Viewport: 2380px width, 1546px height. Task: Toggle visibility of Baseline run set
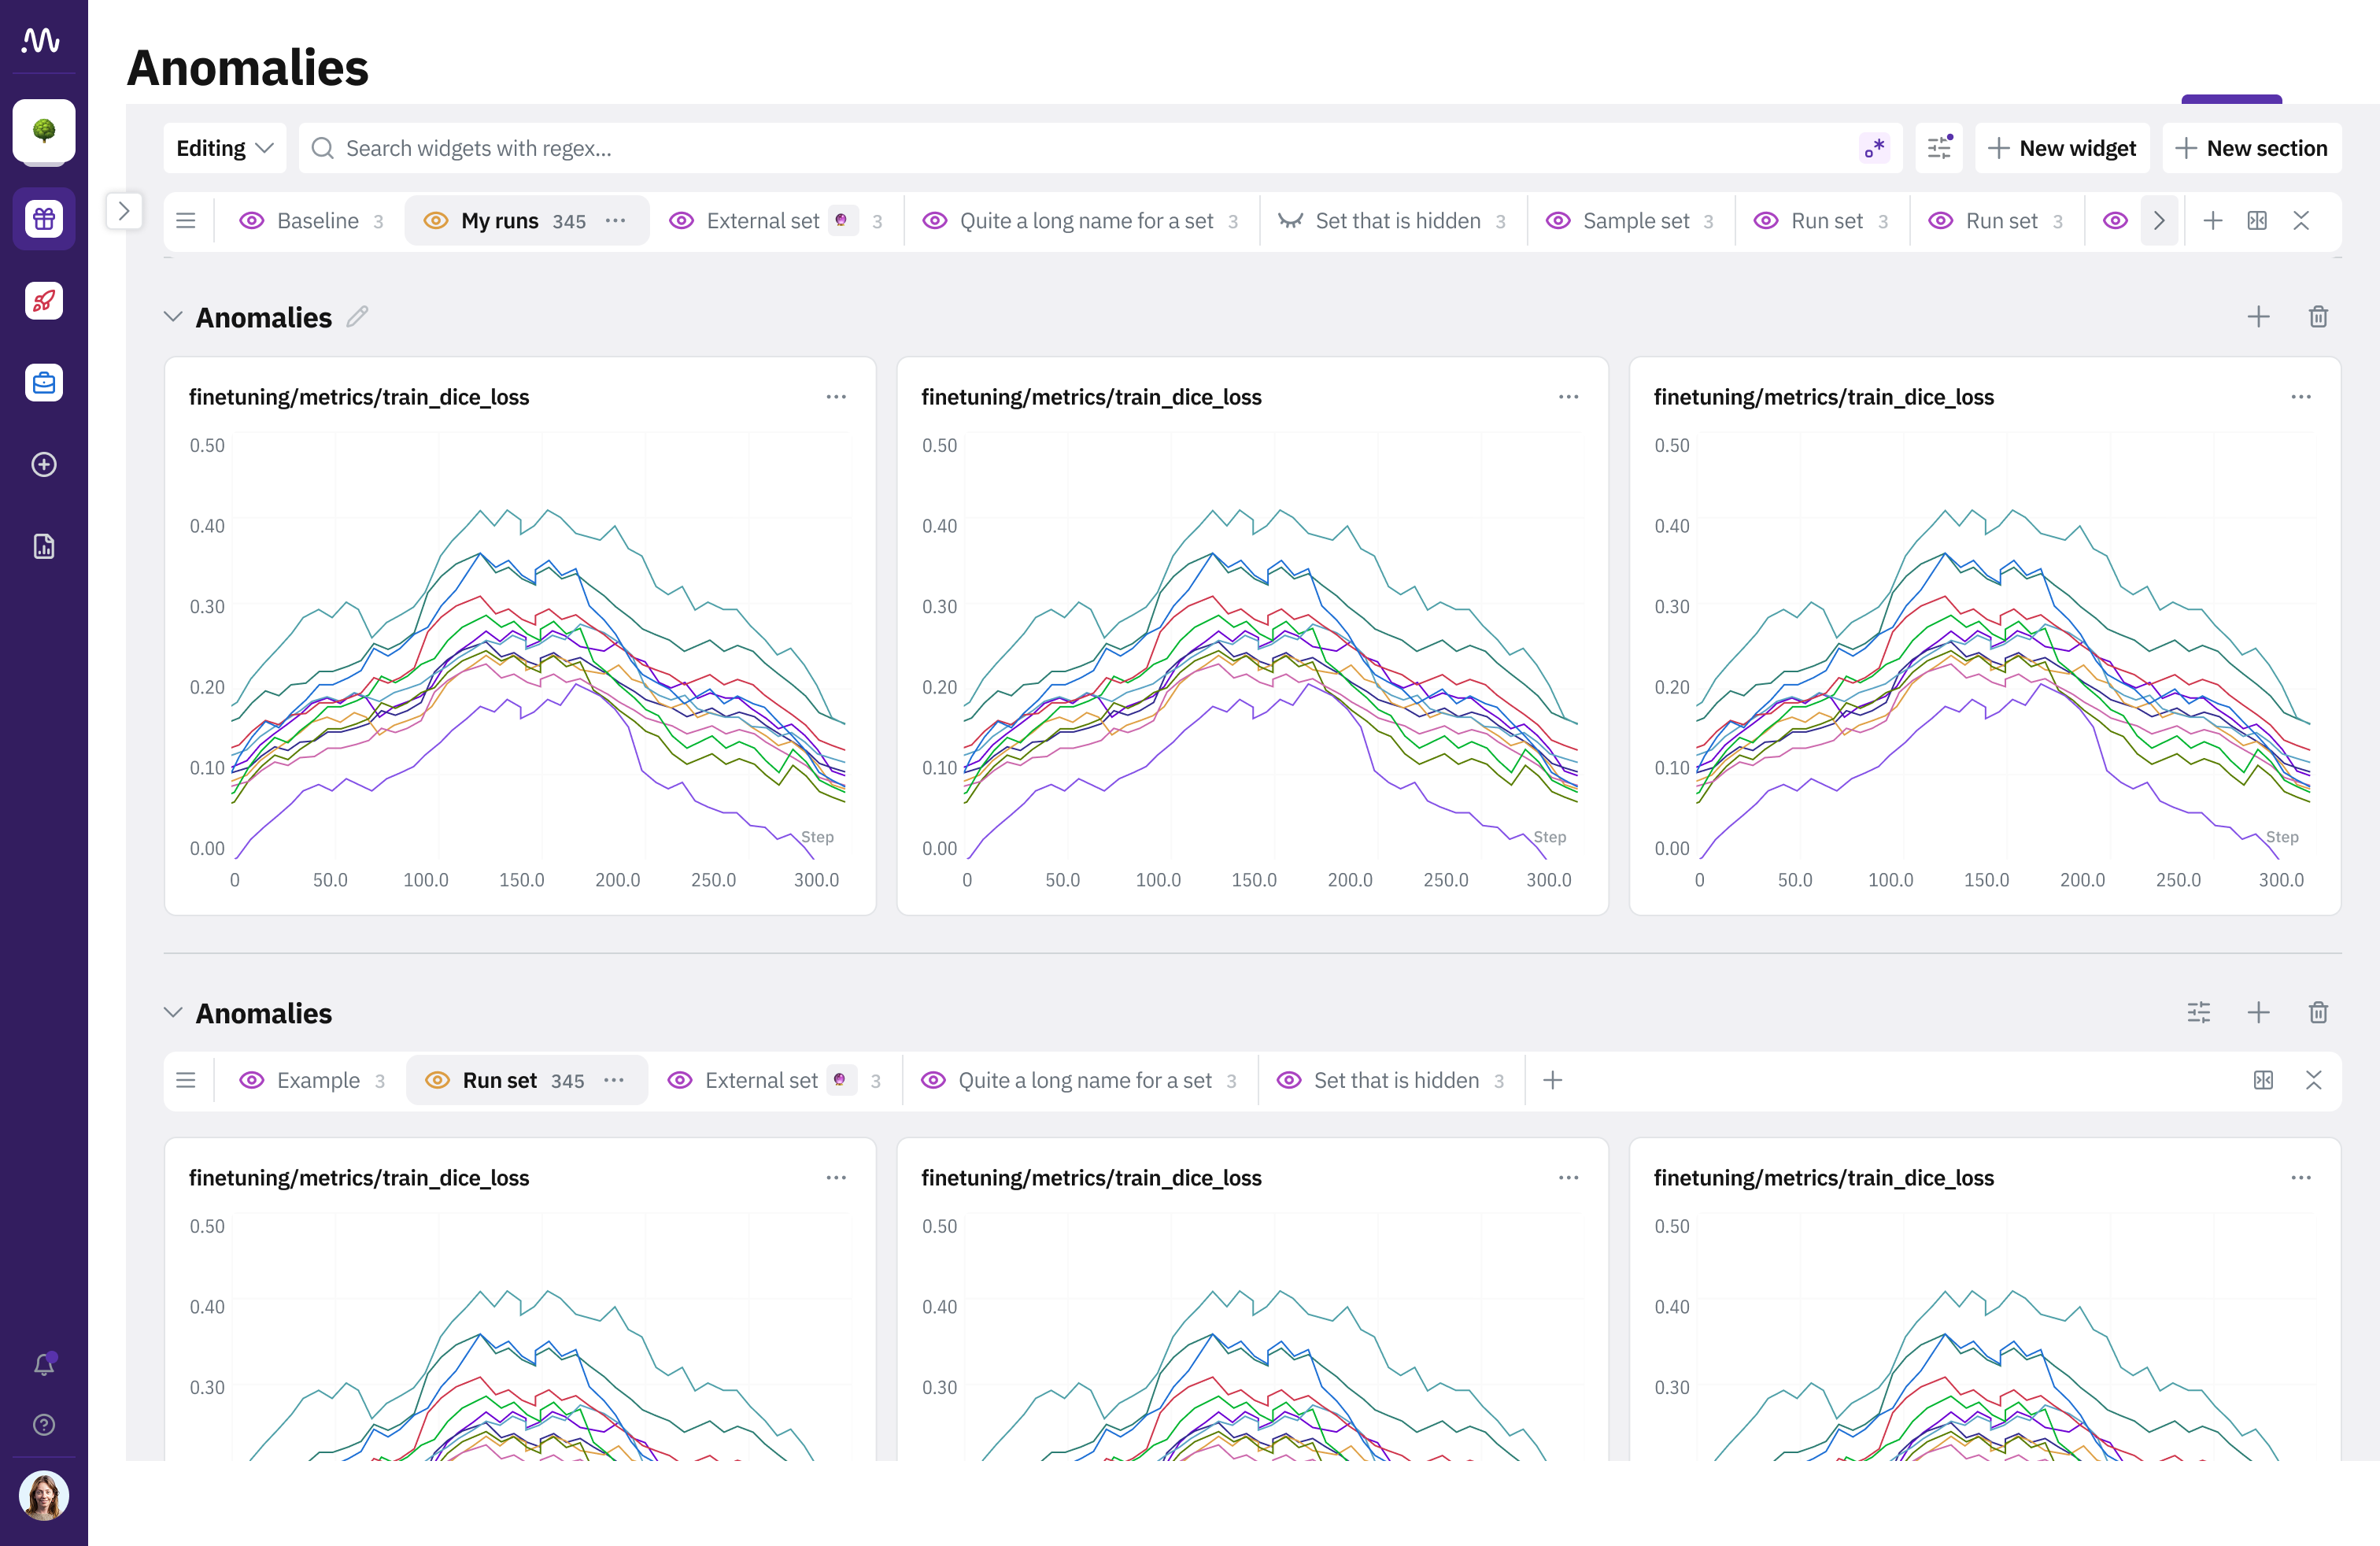tap(252, 221)
